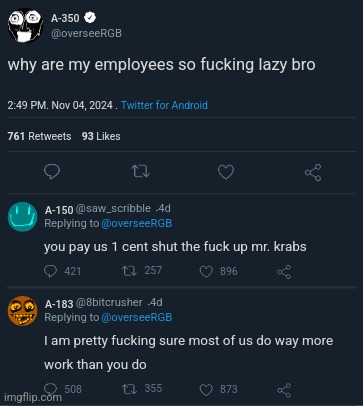Open A-350's profile avatar
363x406 pixels.
(x=25, y=25)
